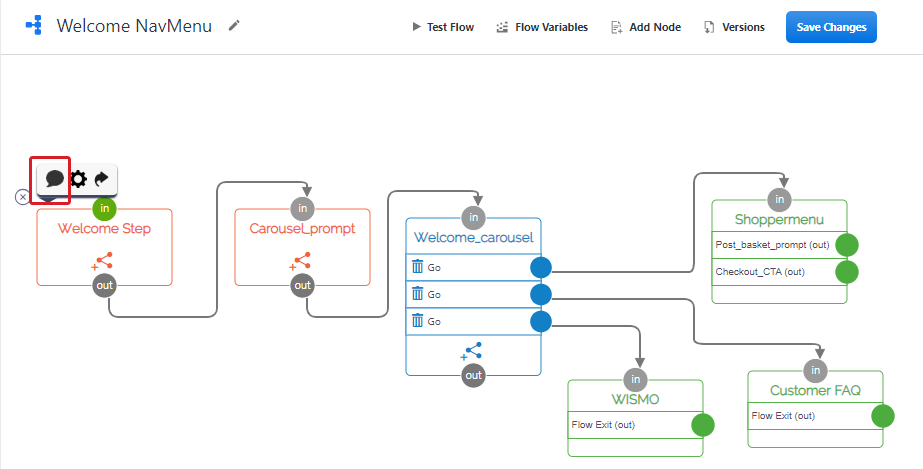This screenshot has height=469, width=923.
Task: Select the WISMO node title
Action: point(635,400)
